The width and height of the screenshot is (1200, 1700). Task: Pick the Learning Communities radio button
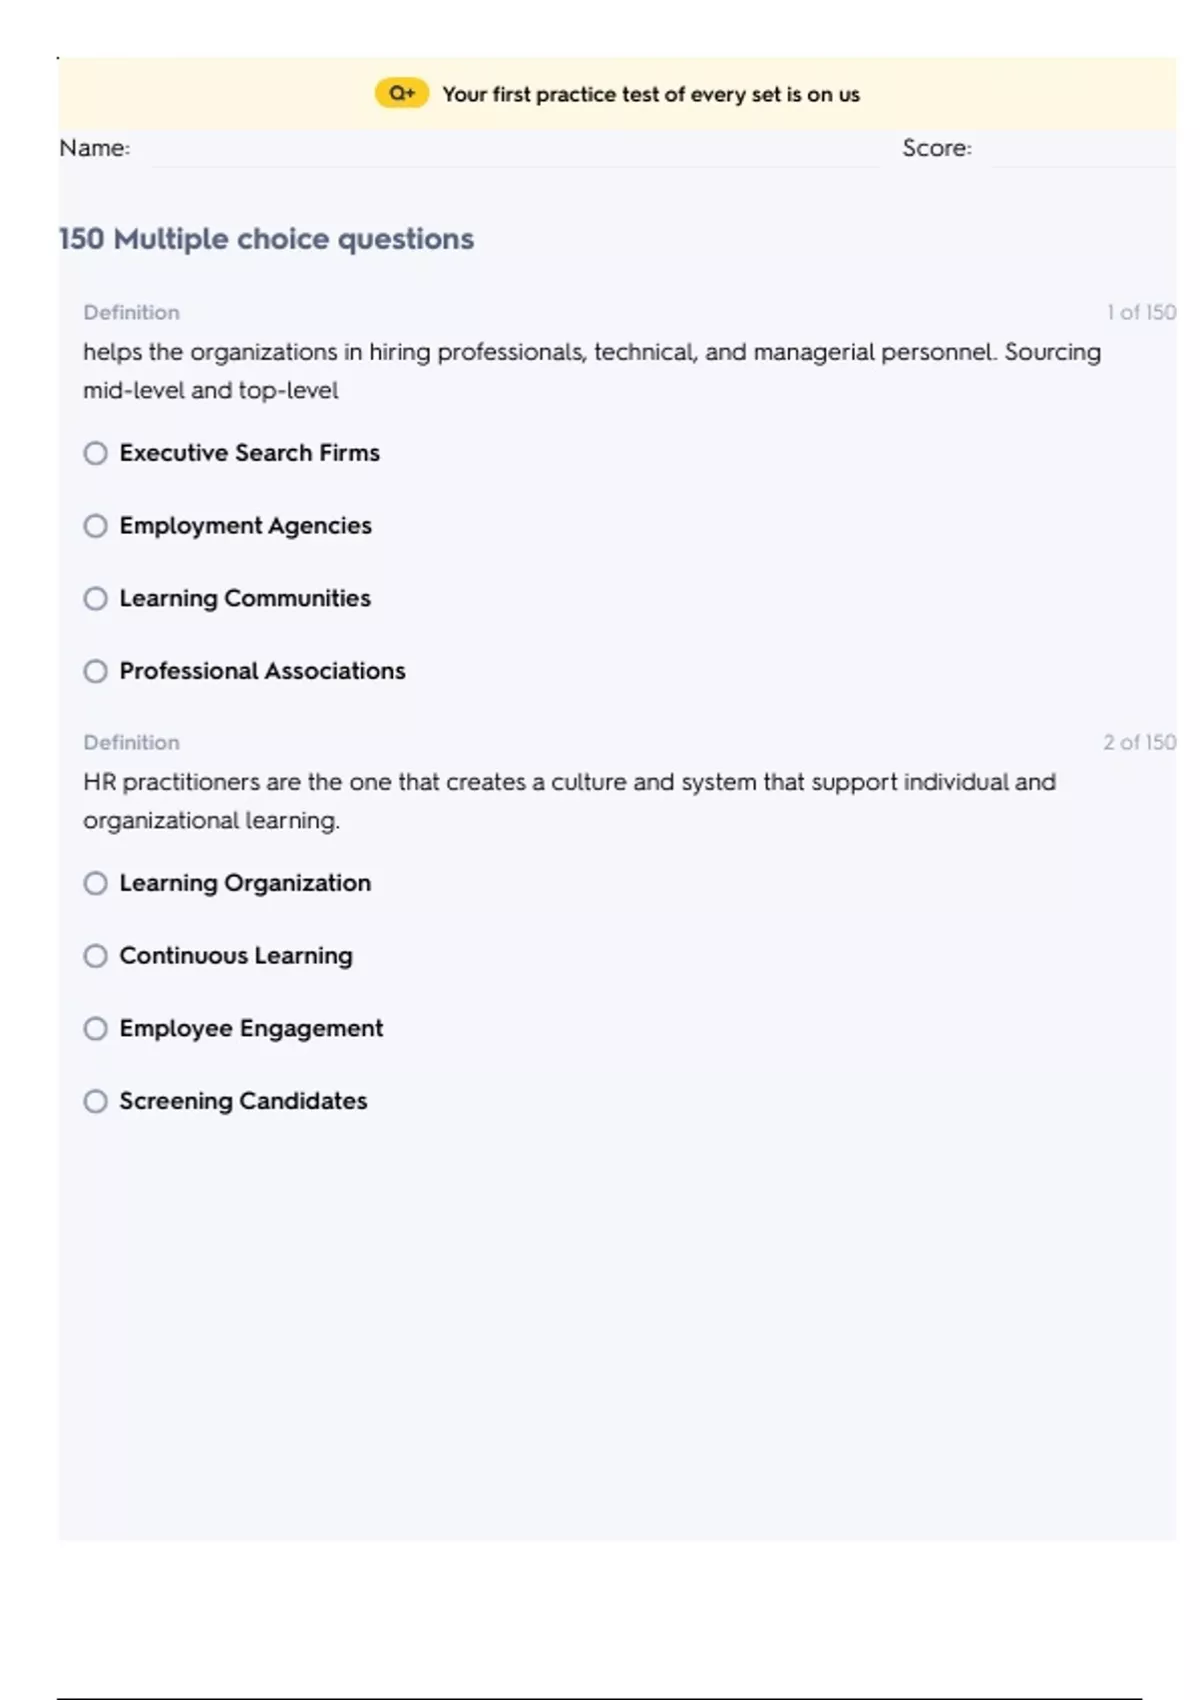pyautogui.click(x=95, y=598)
